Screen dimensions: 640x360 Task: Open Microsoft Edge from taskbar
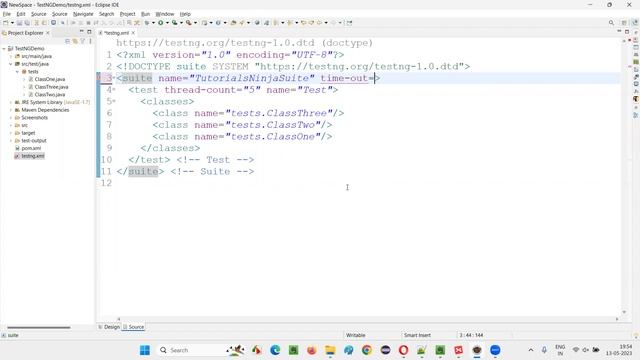click(275, 350)
